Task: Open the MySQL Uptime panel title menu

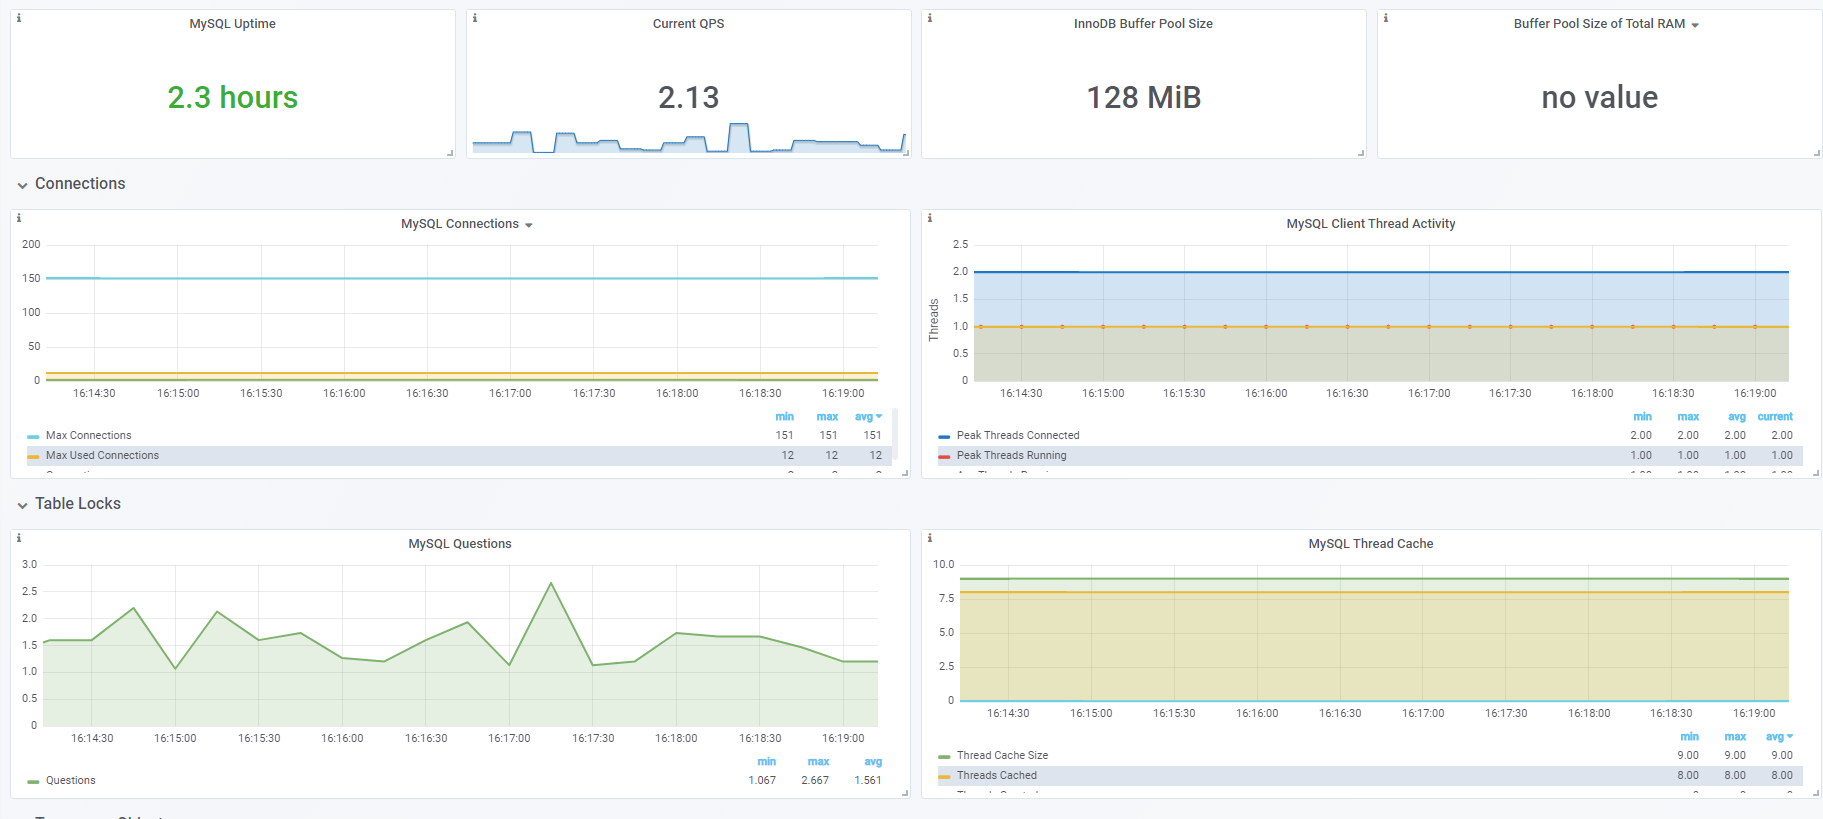Action: coord(233,24)
